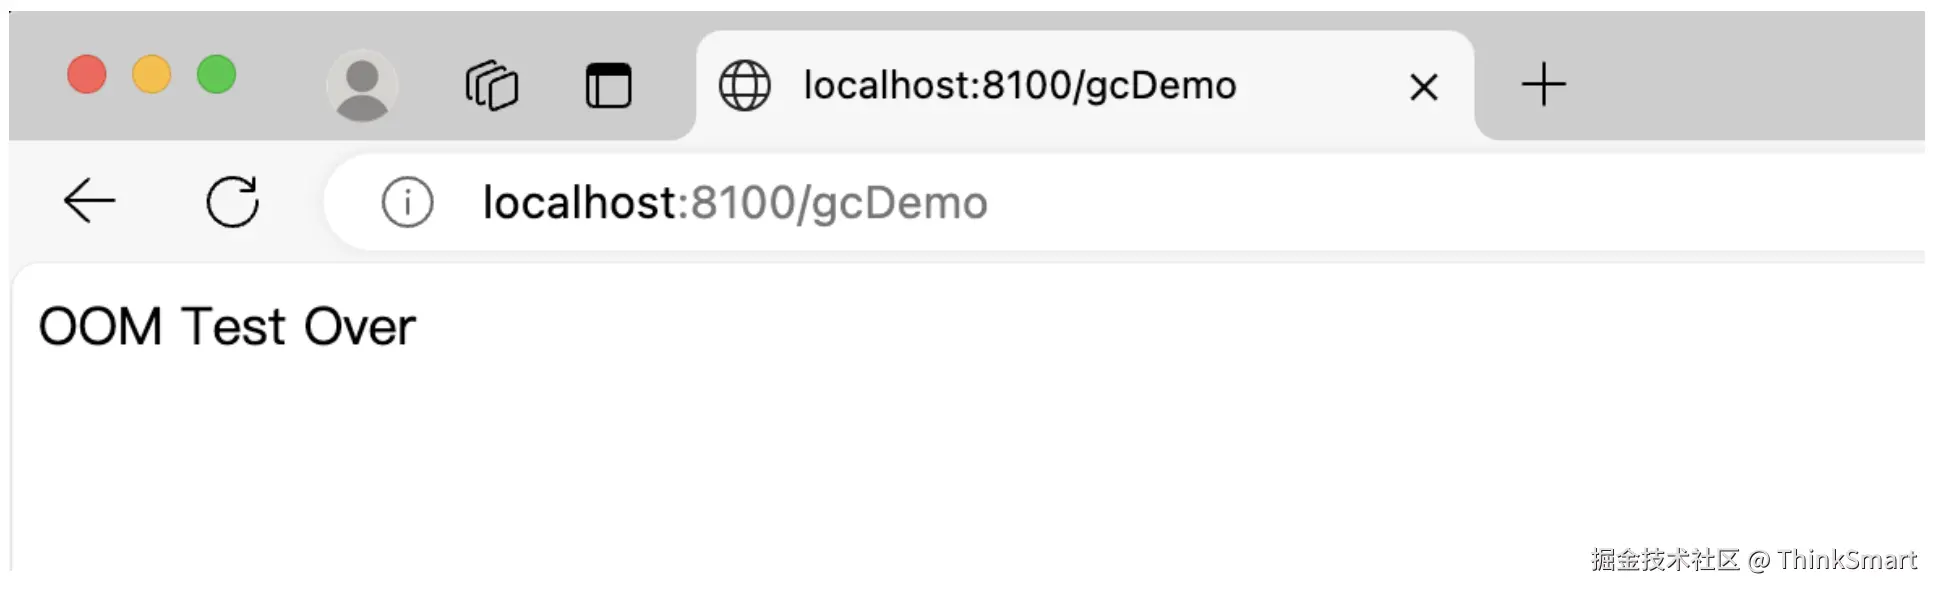Open a new tab with the plus icon

[x=1543, y=84]
